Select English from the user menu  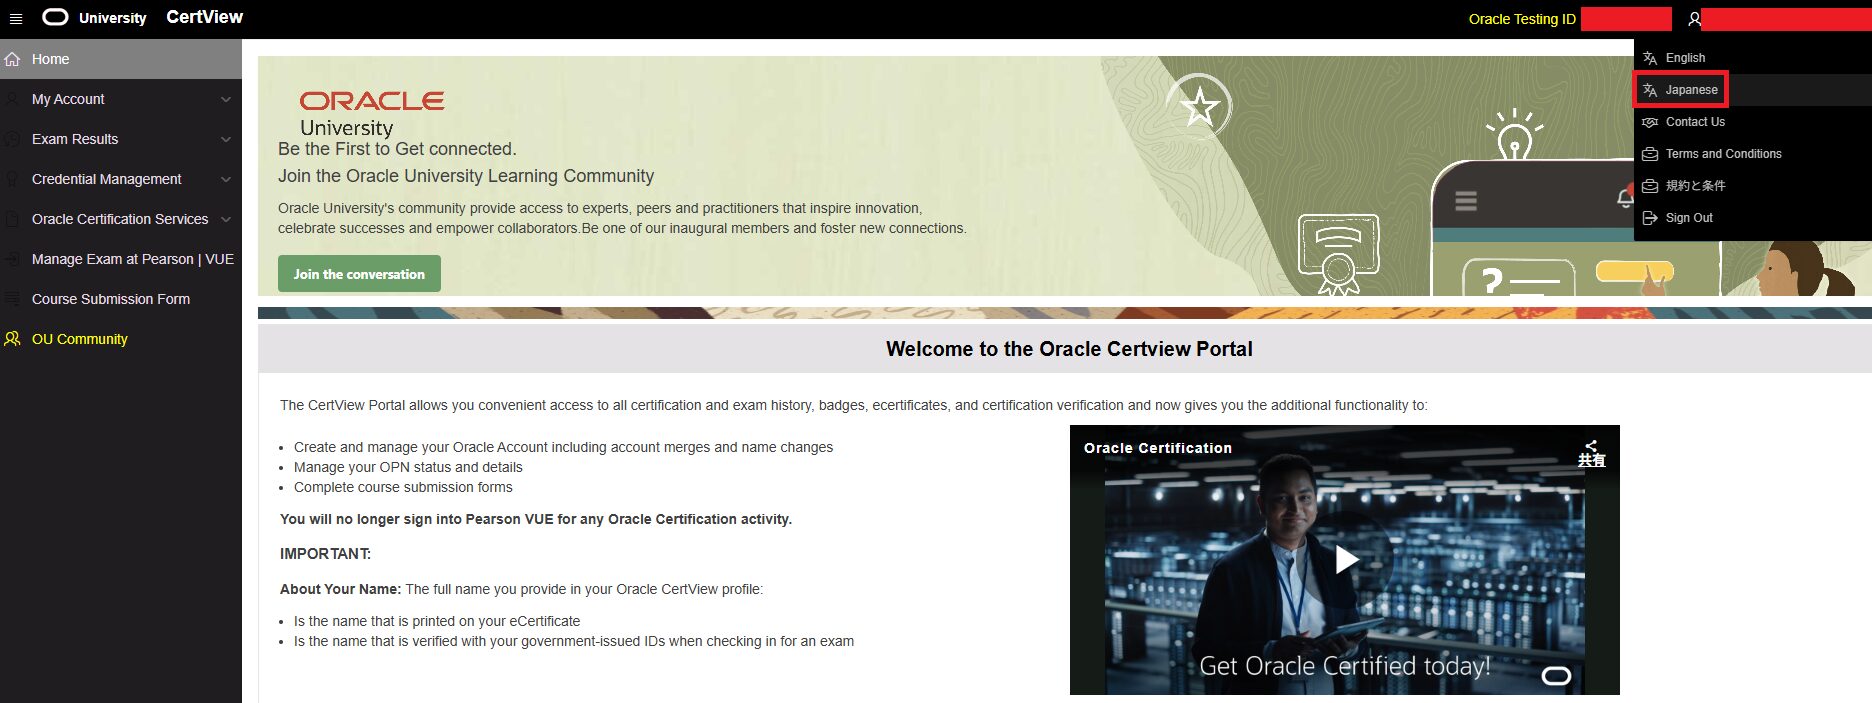coord(1752,58)
